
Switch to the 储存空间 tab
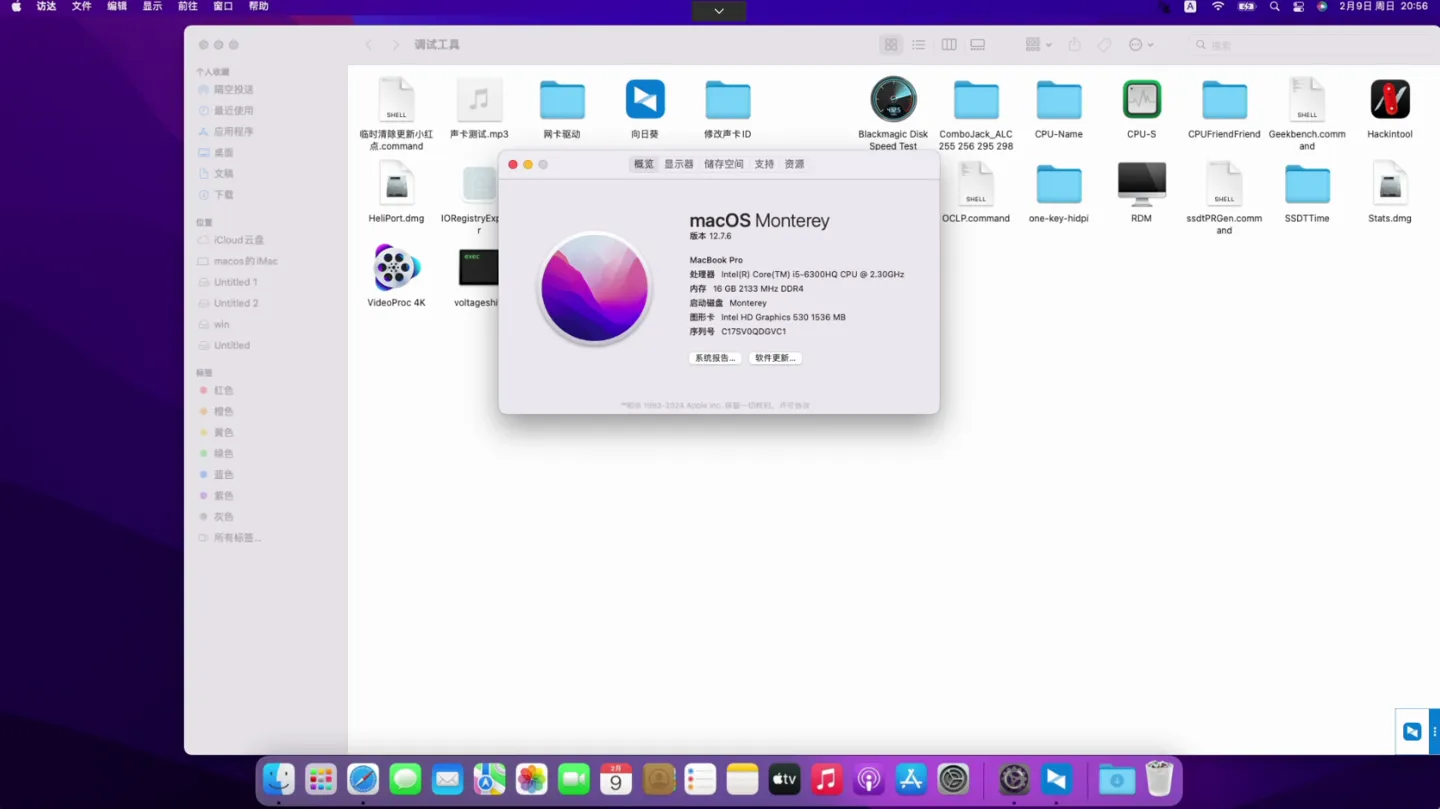723,164
